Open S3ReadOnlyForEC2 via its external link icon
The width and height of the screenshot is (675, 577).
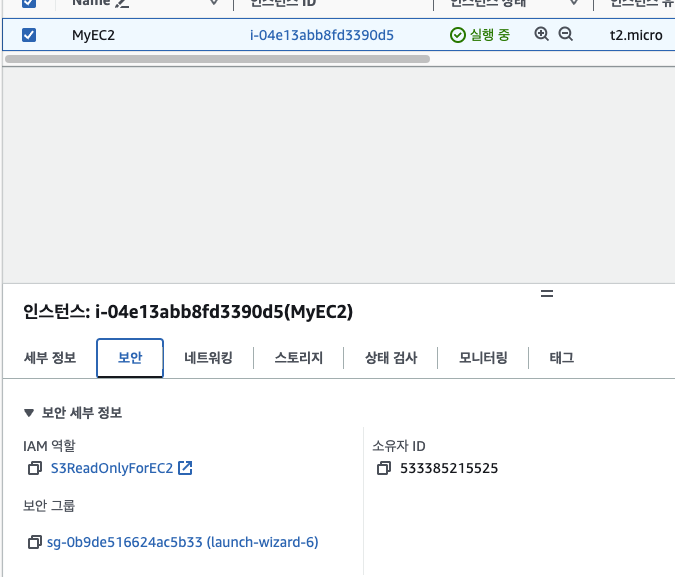click(x=185, y=468)
